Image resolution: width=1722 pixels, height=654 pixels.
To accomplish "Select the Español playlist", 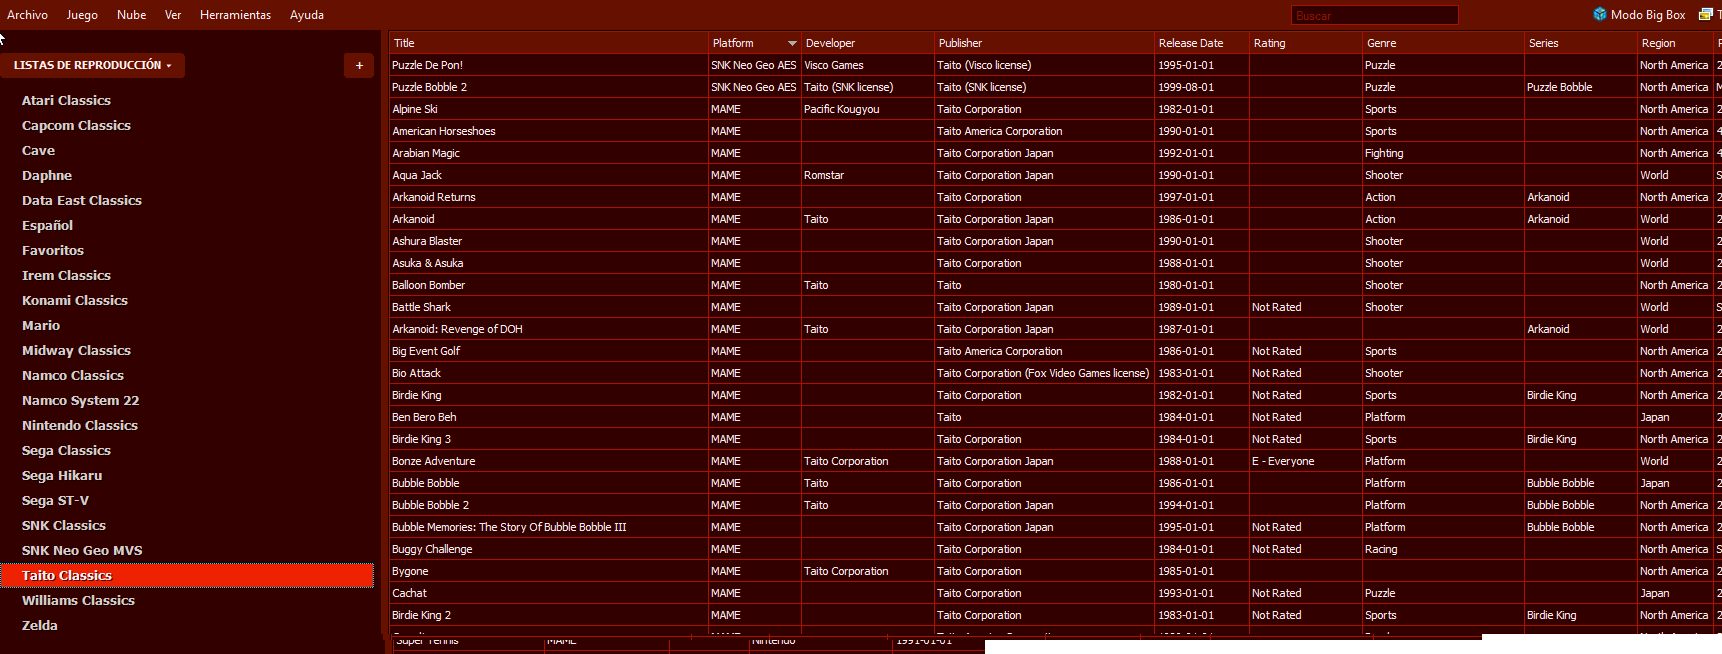I will tap(187, 225).
